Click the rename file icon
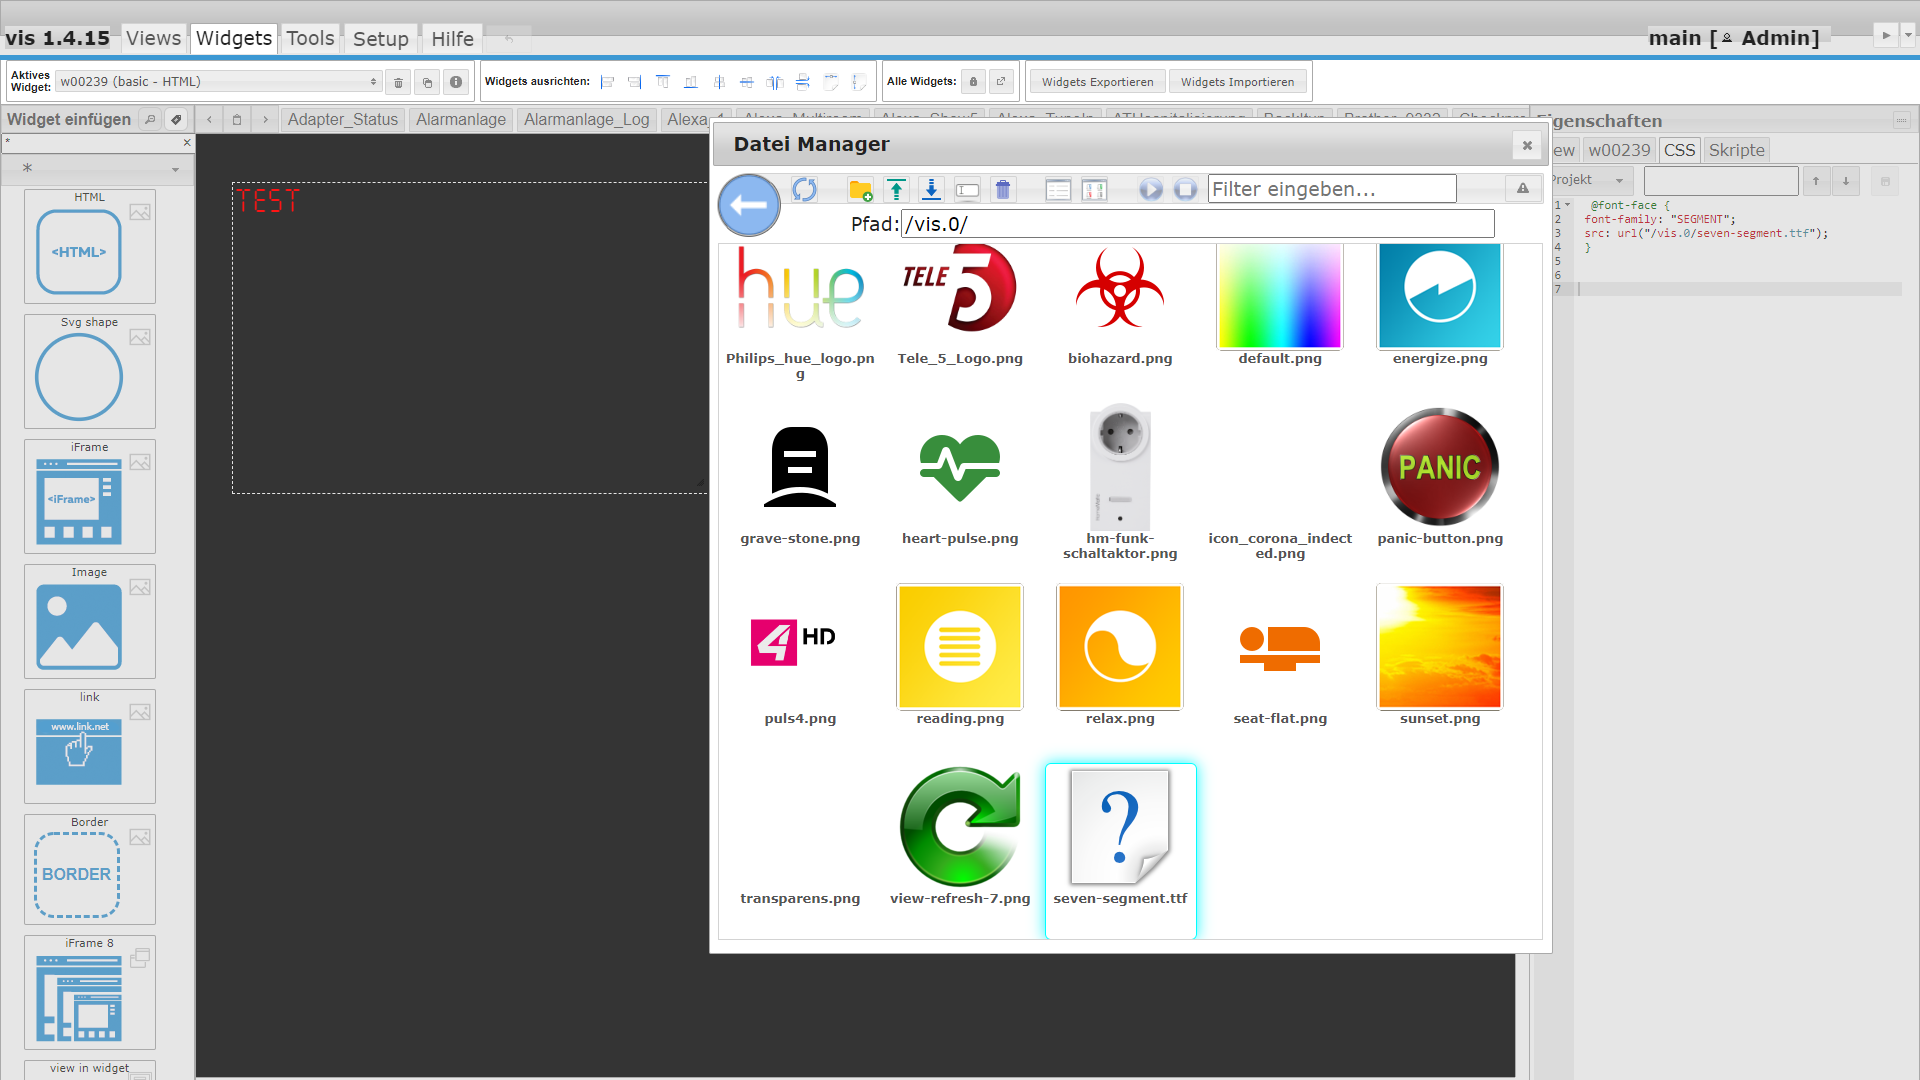Image resolution: width=1920 pixels, height=1080 pixels. (x=967, y=189)
